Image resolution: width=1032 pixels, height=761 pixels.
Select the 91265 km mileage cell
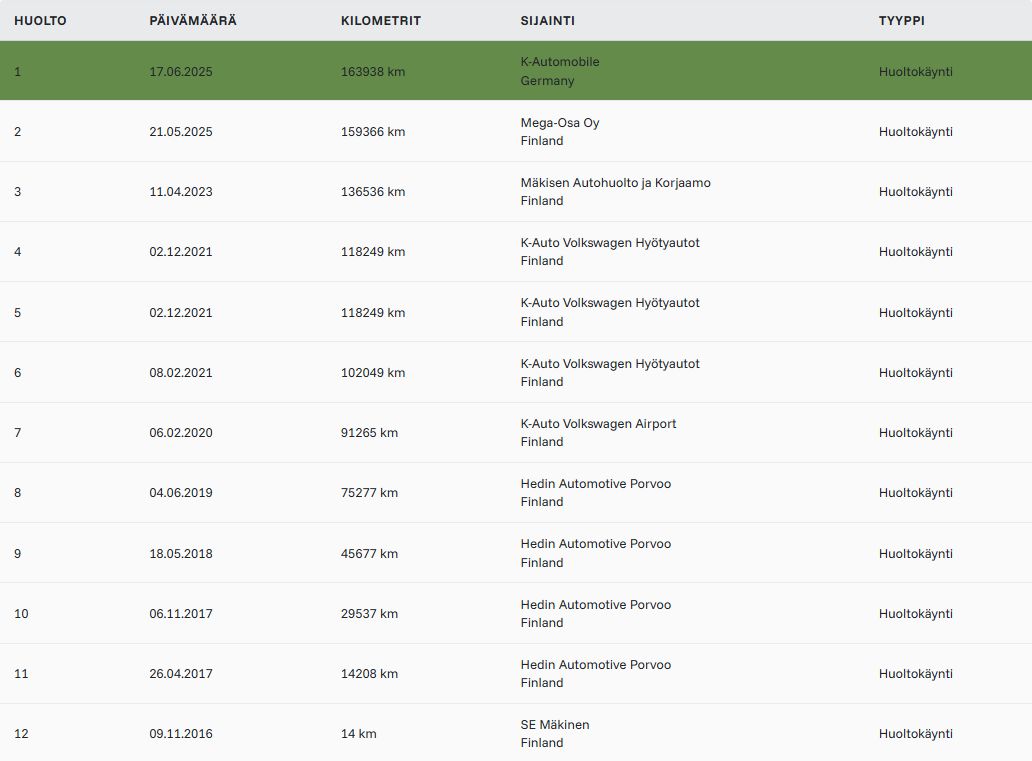pyautogui.click(x=369, y=433)
